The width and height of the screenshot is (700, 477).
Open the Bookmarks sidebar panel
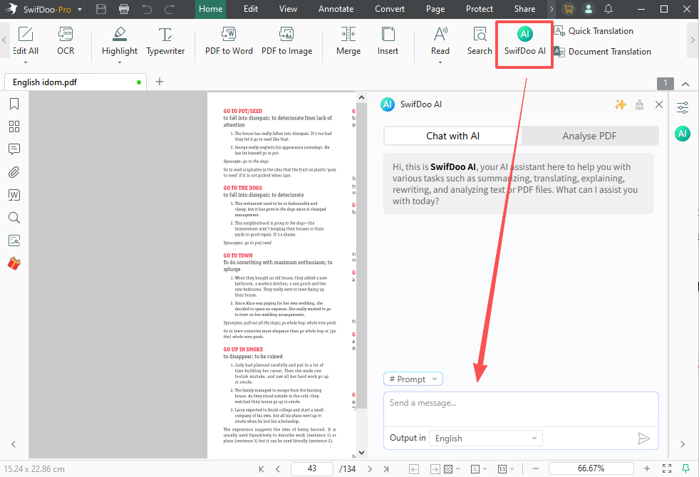[14, 104]
